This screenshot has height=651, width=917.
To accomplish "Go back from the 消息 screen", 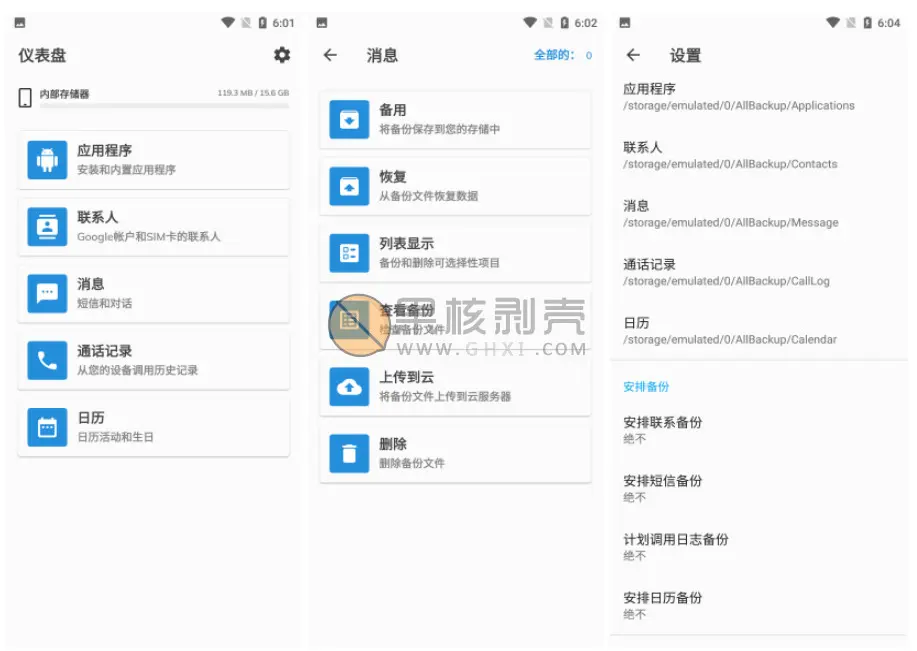I will pyautogui.click(x=330, y=55).
